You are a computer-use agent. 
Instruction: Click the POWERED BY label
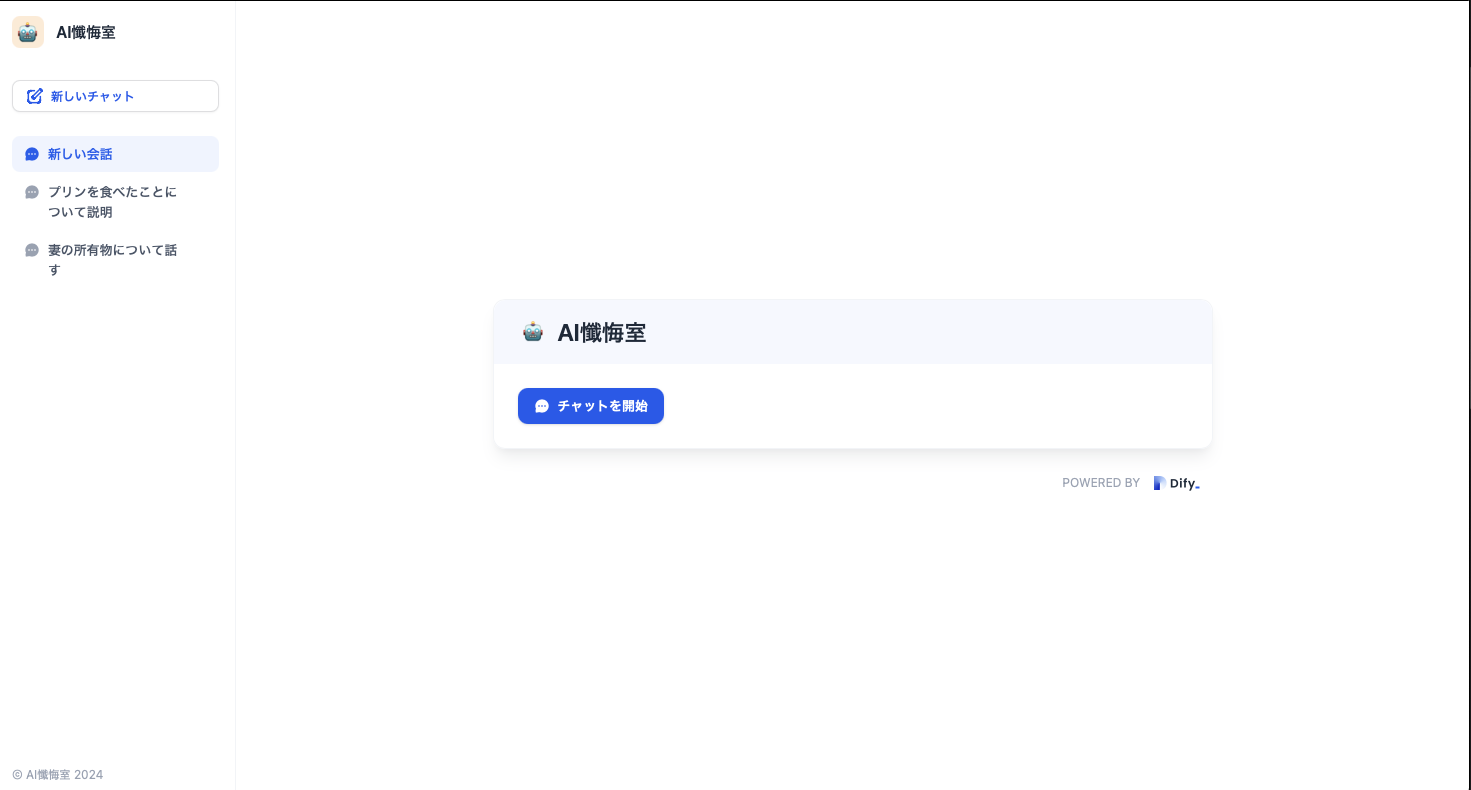pos(1100,482)
